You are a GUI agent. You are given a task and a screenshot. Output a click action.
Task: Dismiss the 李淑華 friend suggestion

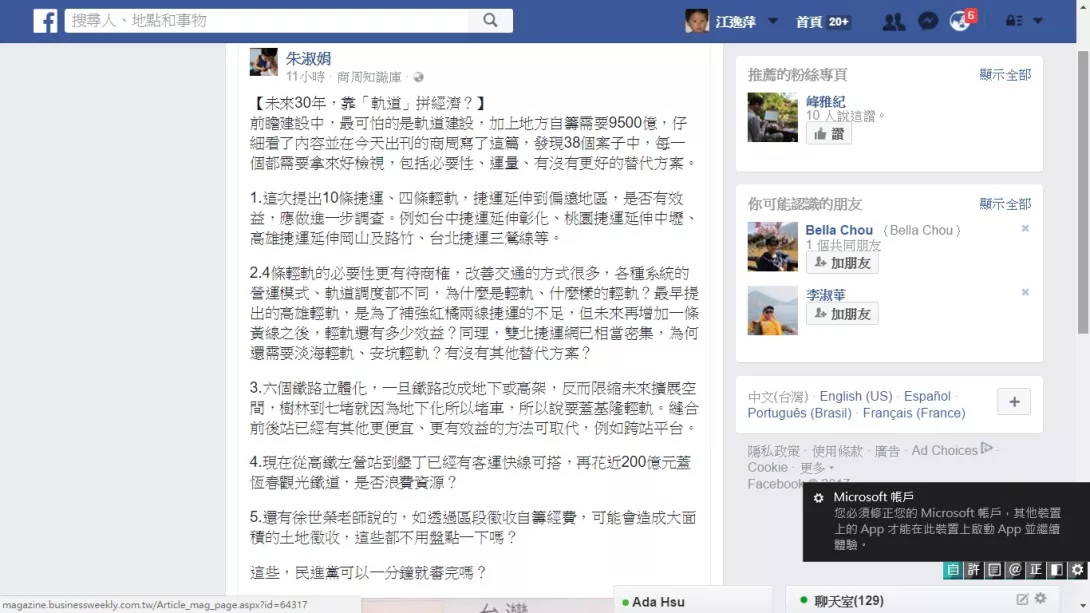click(1025, 292)
